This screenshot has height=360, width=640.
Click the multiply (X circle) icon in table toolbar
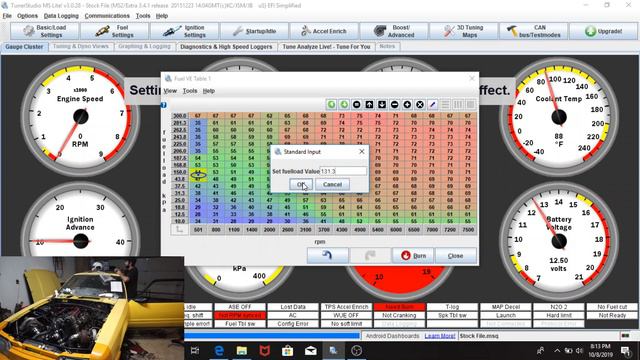[420, 104]
